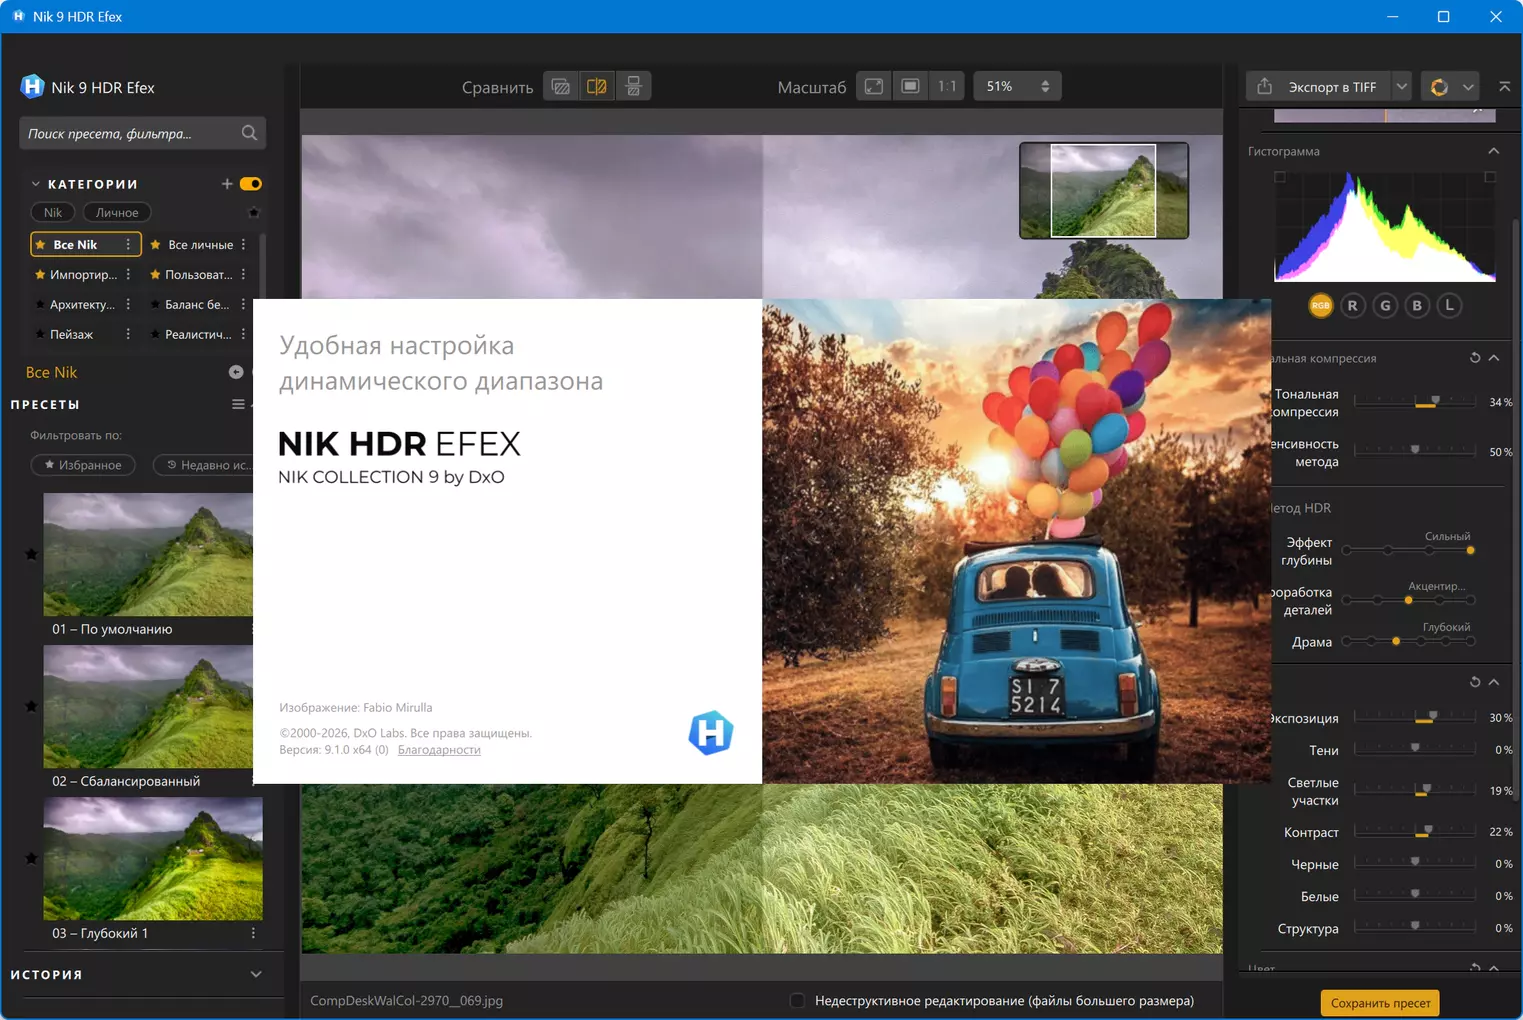Click the navigator preview thumbnail

1104,190
